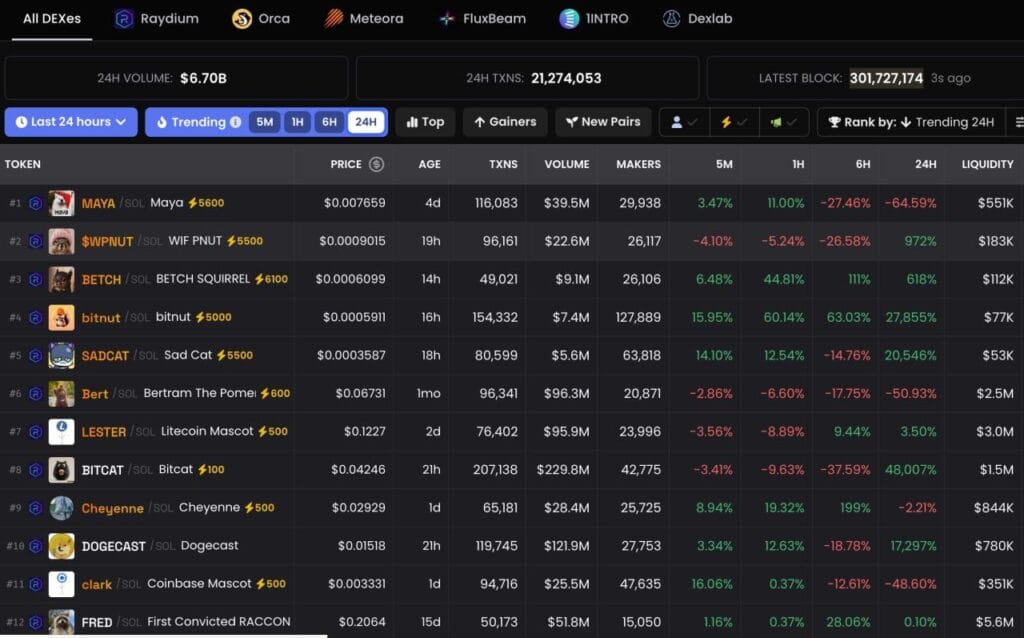Image resolution: width=1024 pixels, height=638 pixels.
Task: Sort by the AGE column header
Action: click(429, 165)
